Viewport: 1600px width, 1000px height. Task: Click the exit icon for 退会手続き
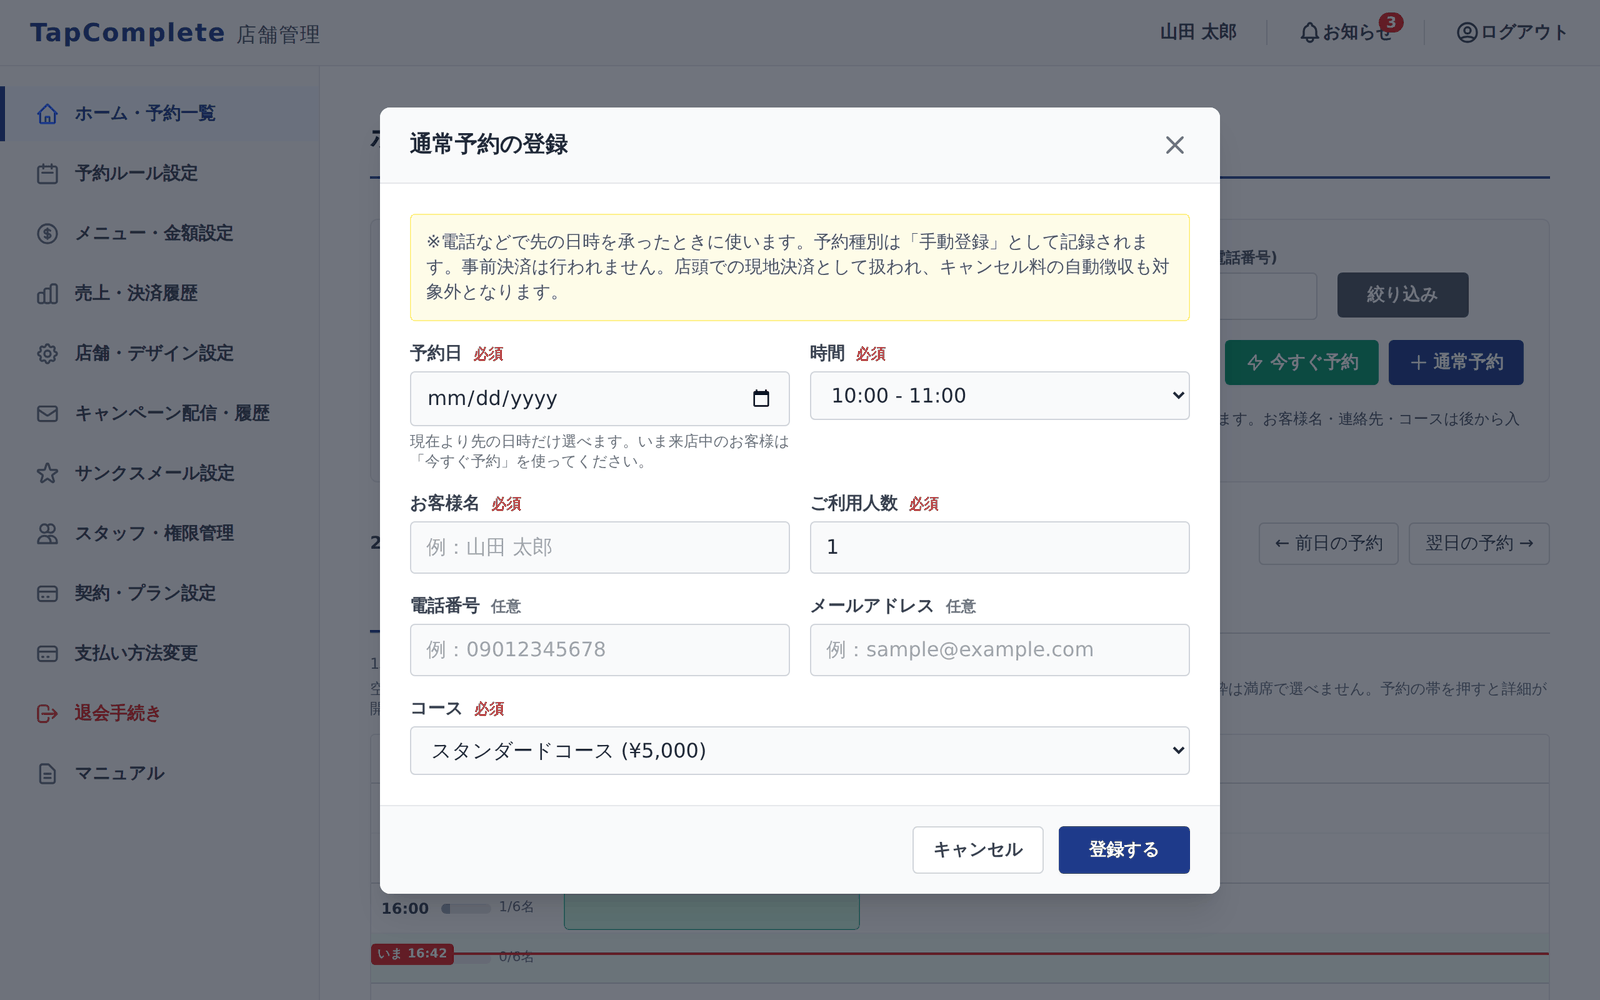(x=47, y=714)
